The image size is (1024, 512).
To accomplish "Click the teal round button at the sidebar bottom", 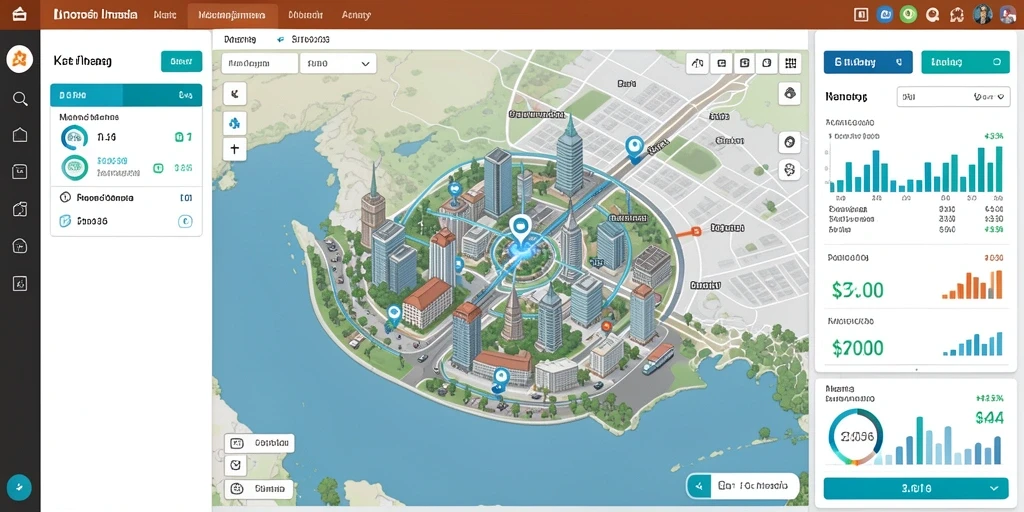I will [x=20, y=487].
